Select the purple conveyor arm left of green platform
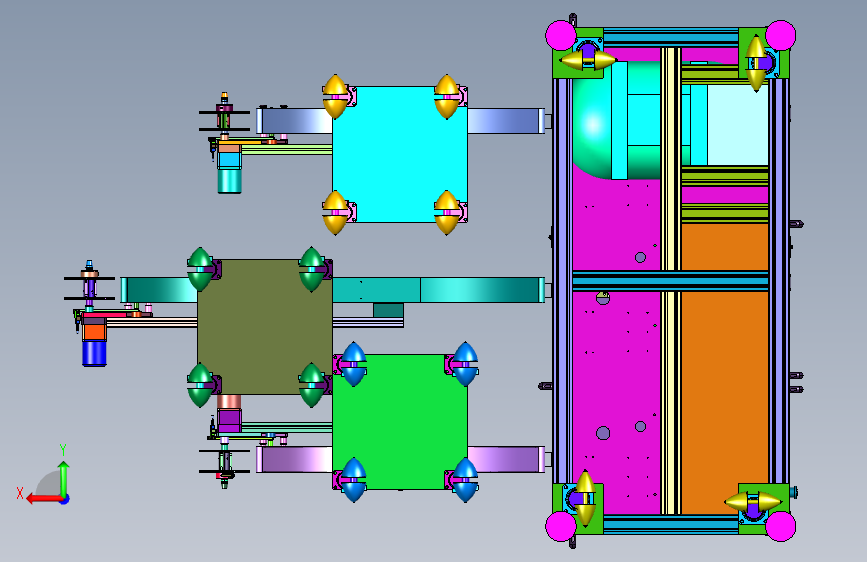 294,460
